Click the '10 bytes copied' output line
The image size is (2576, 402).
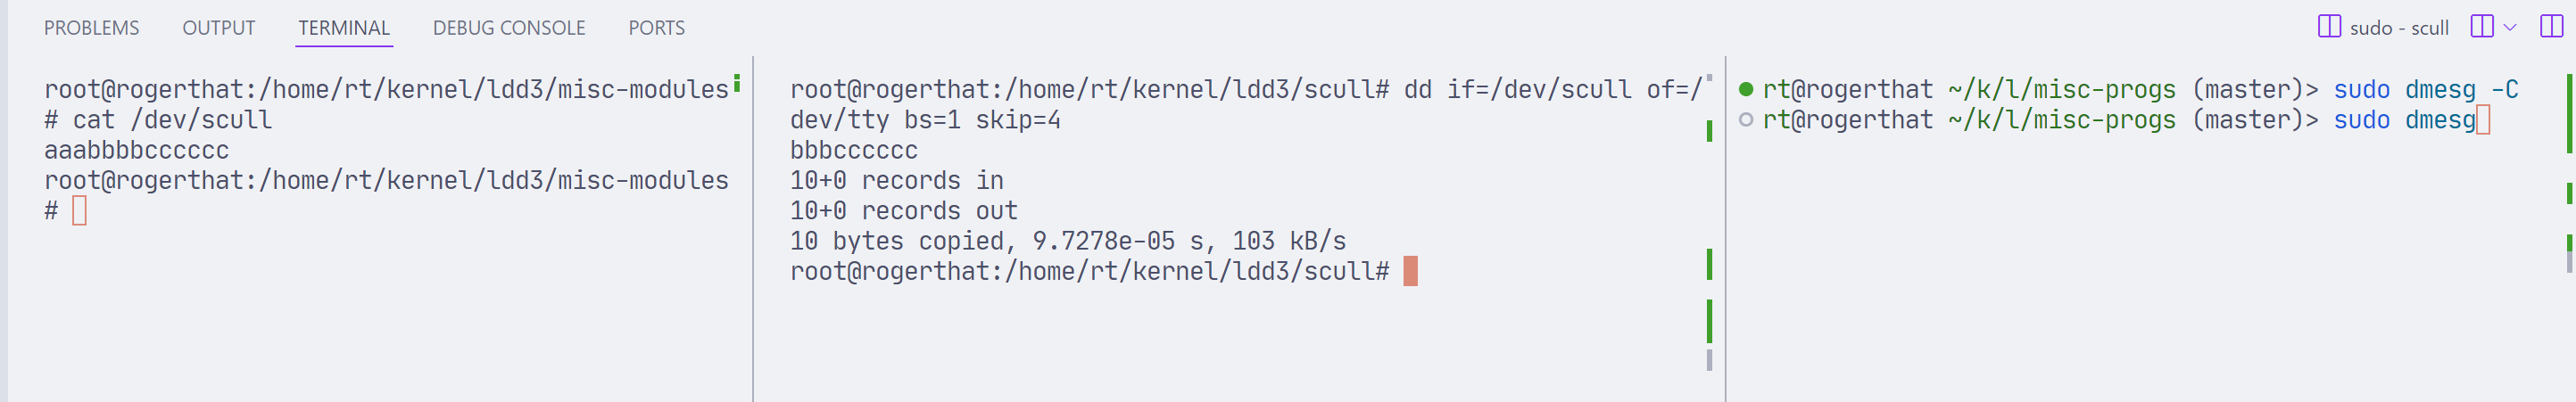(1068, 241)
